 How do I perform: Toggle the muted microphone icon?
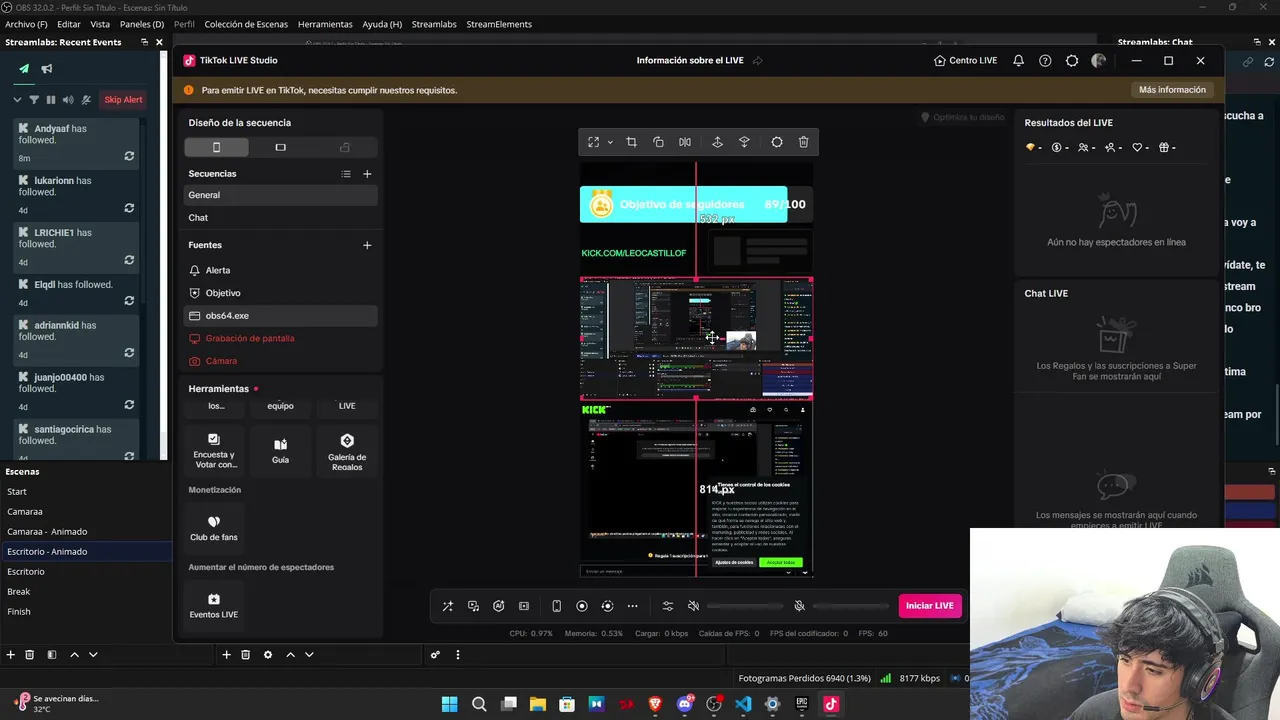(x=799, y=606)
